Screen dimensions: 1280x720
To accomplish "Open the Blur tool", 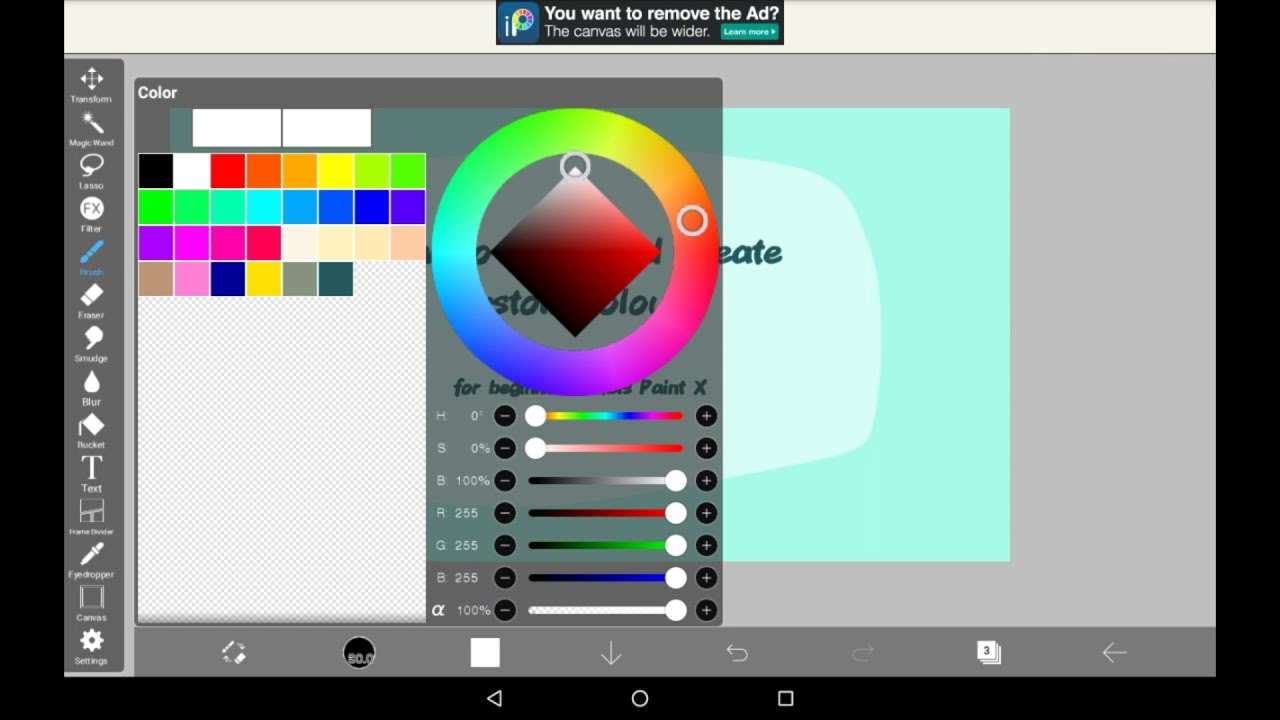I will (x=92, y=382).
